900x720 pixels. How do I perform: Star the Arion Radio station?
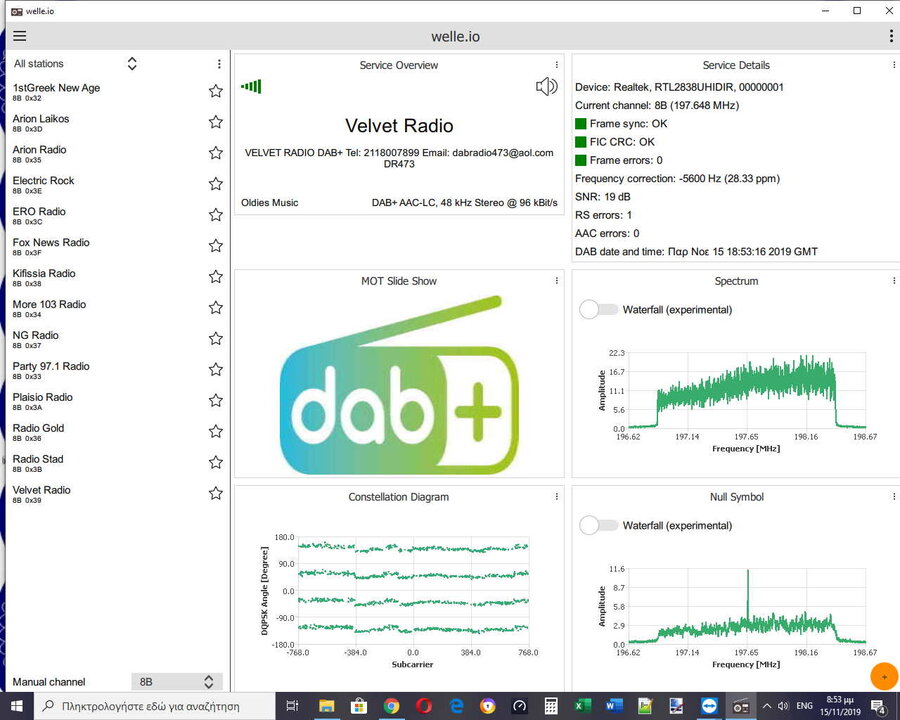(216, 153)
